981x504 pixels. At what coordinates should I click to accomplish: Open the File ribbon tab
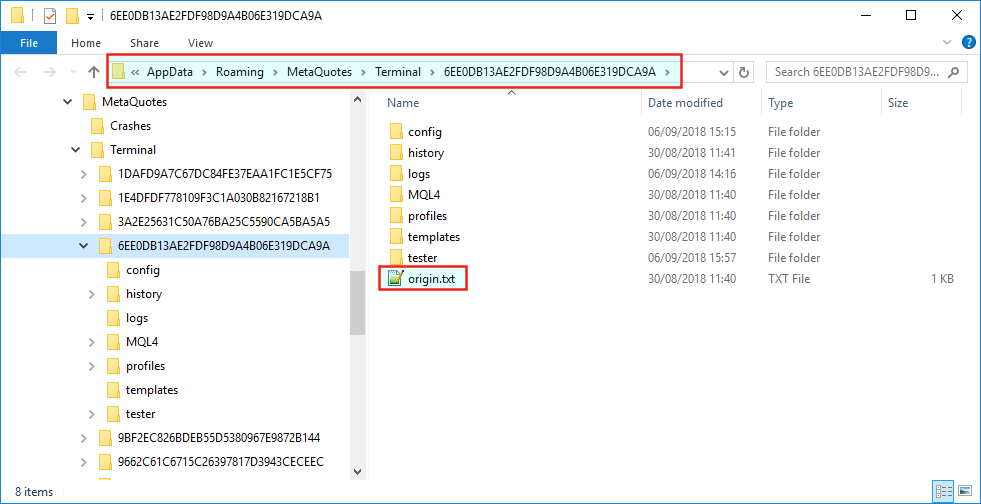coord(29,43)
